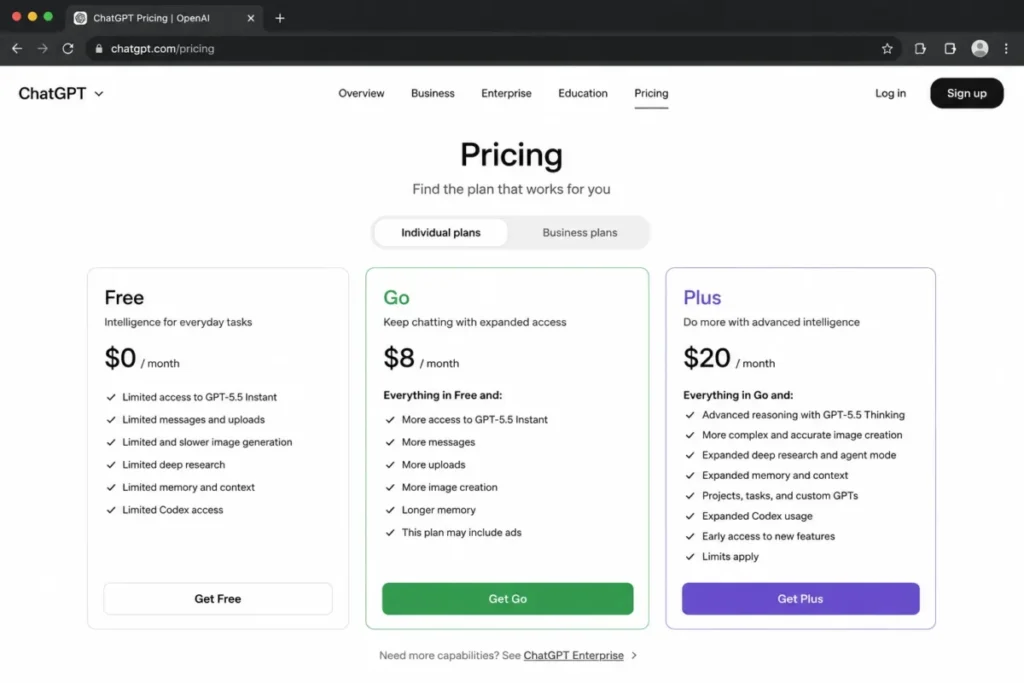Click the Get Free button
The image size is (1024, 683).
217,599
